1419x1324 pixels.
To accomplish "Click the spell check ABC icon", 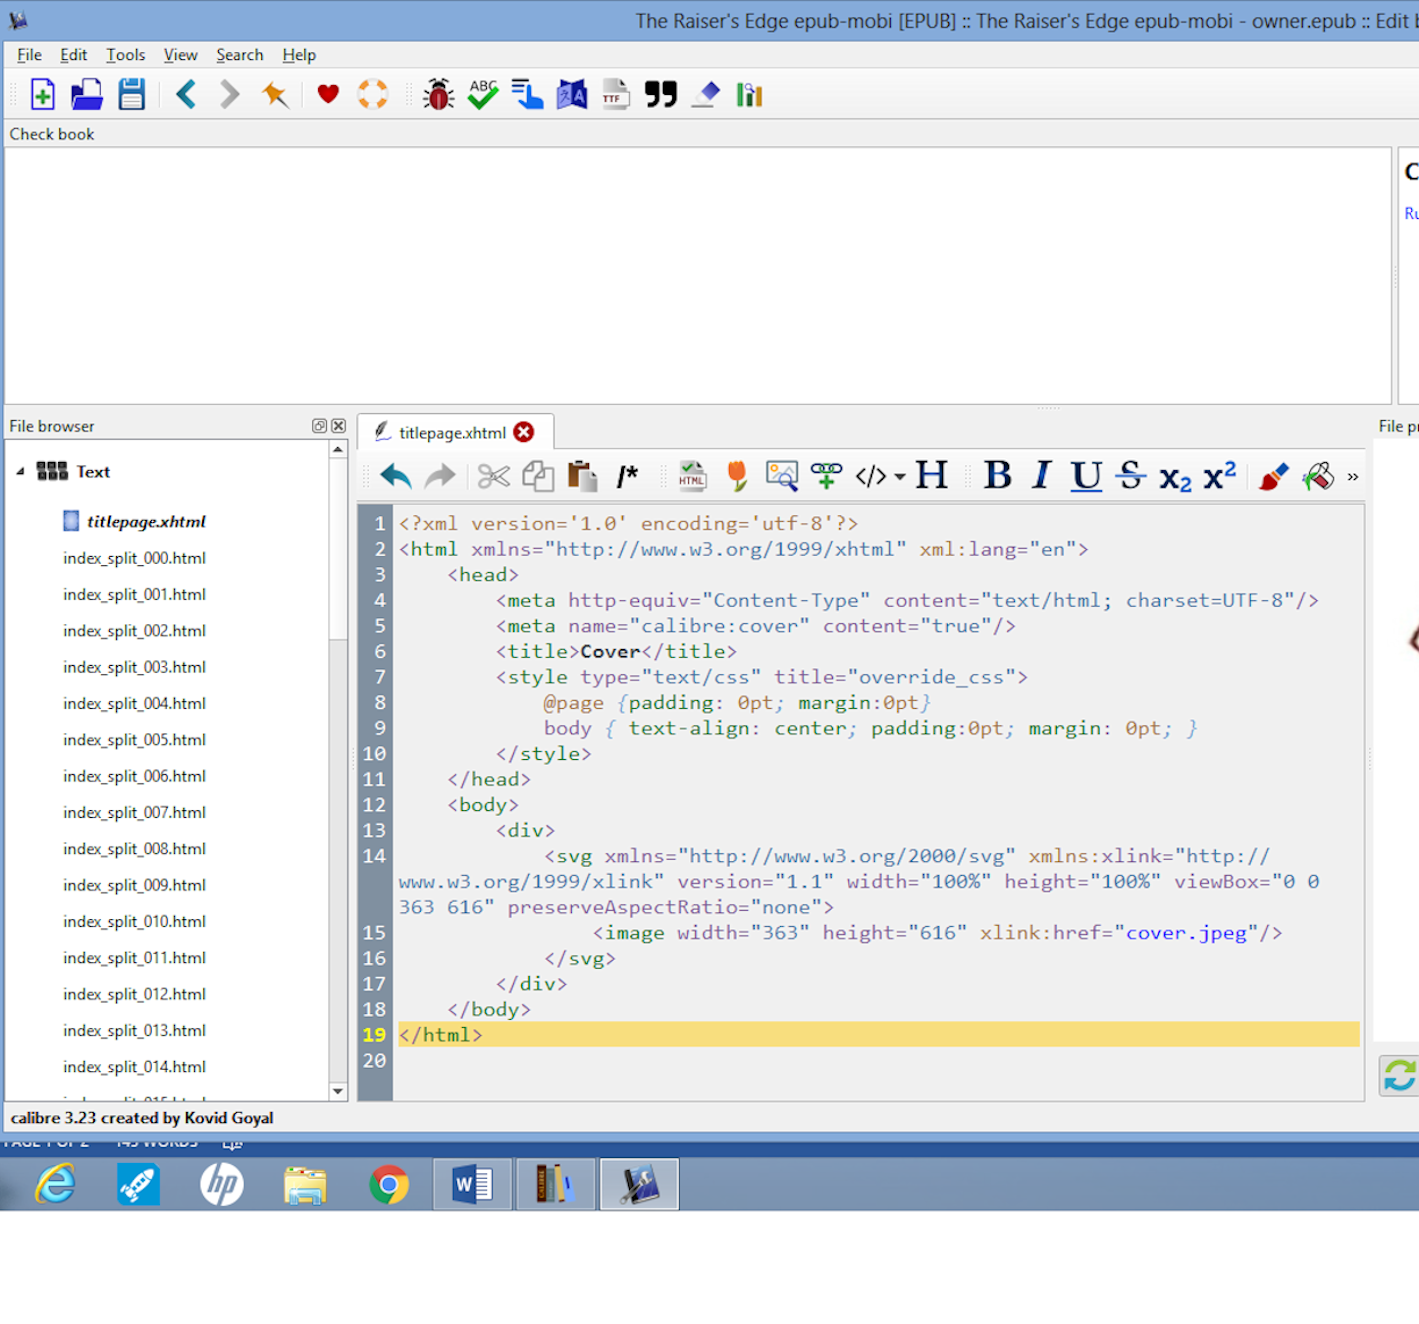I will point(483,95).
